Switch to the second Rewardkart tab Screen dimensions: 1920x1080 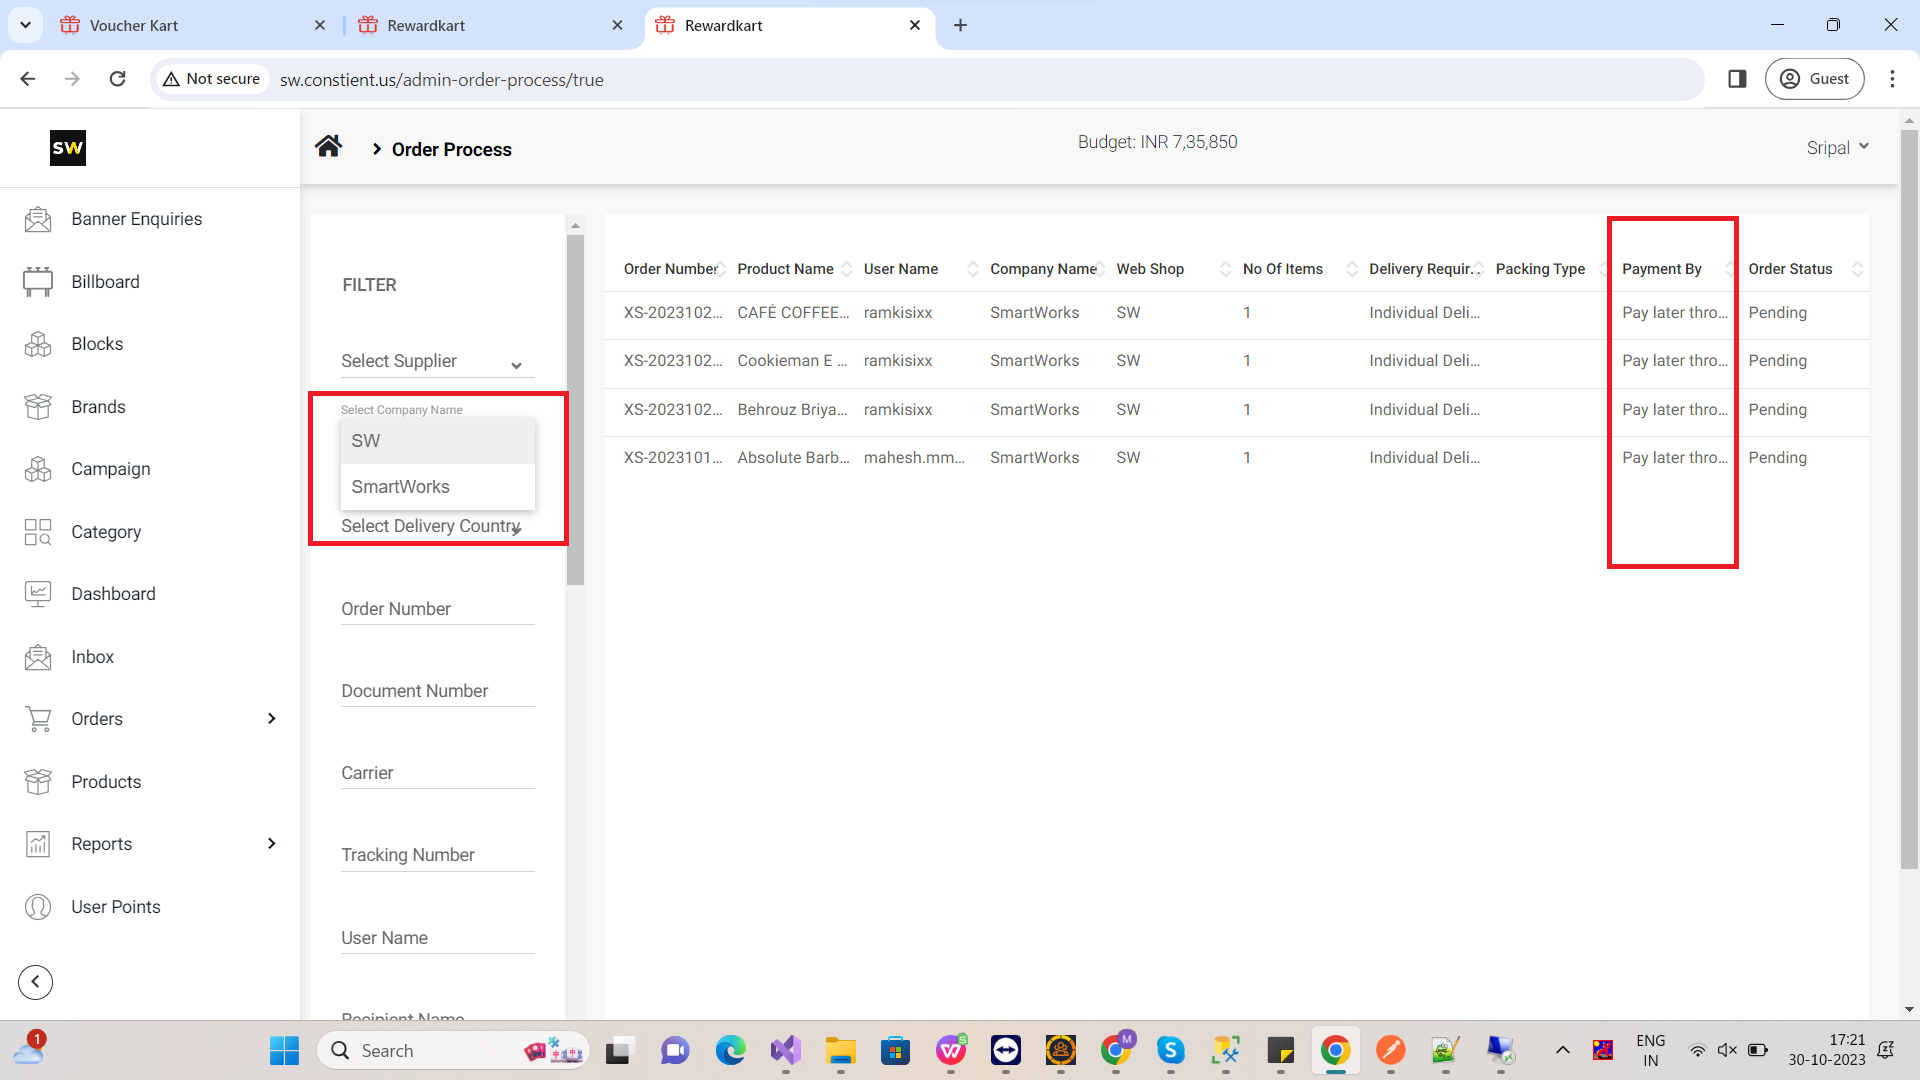tap(491, 25)
